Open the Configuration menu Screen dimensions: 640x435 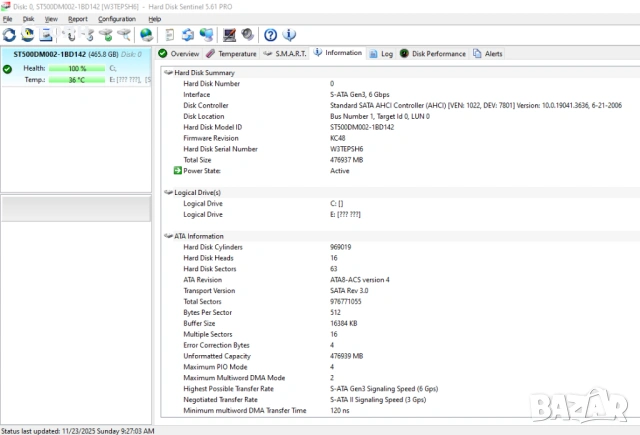(x=117, y=19)
